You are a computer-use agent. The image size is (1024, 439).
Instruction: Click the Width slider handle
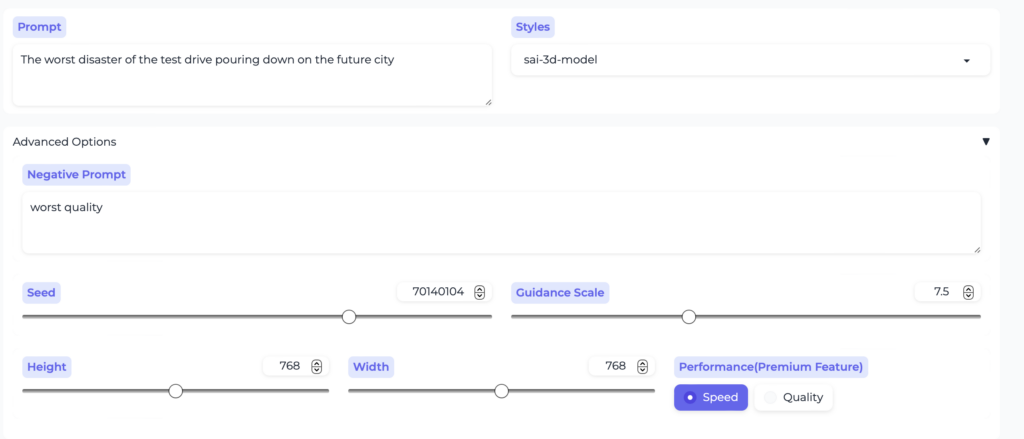click(x=502, y=391)
